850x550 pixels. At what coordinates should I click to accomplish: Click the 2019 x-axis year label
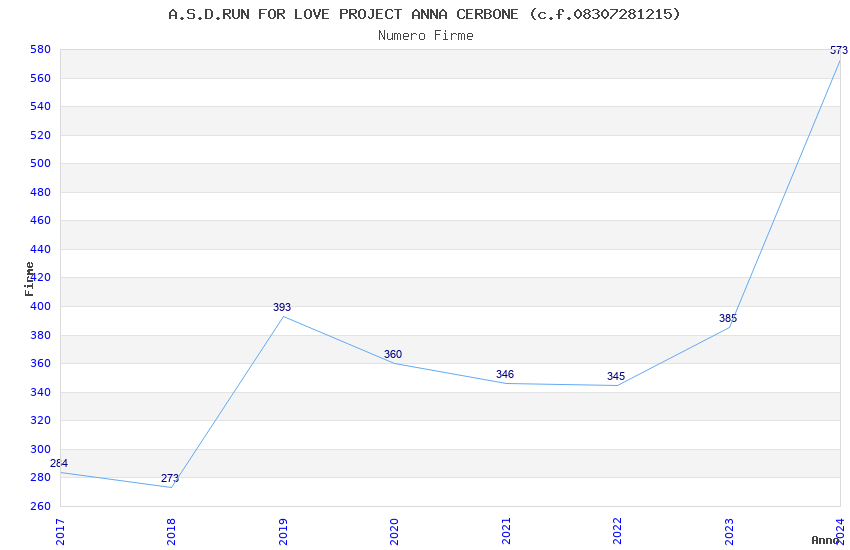283,532
